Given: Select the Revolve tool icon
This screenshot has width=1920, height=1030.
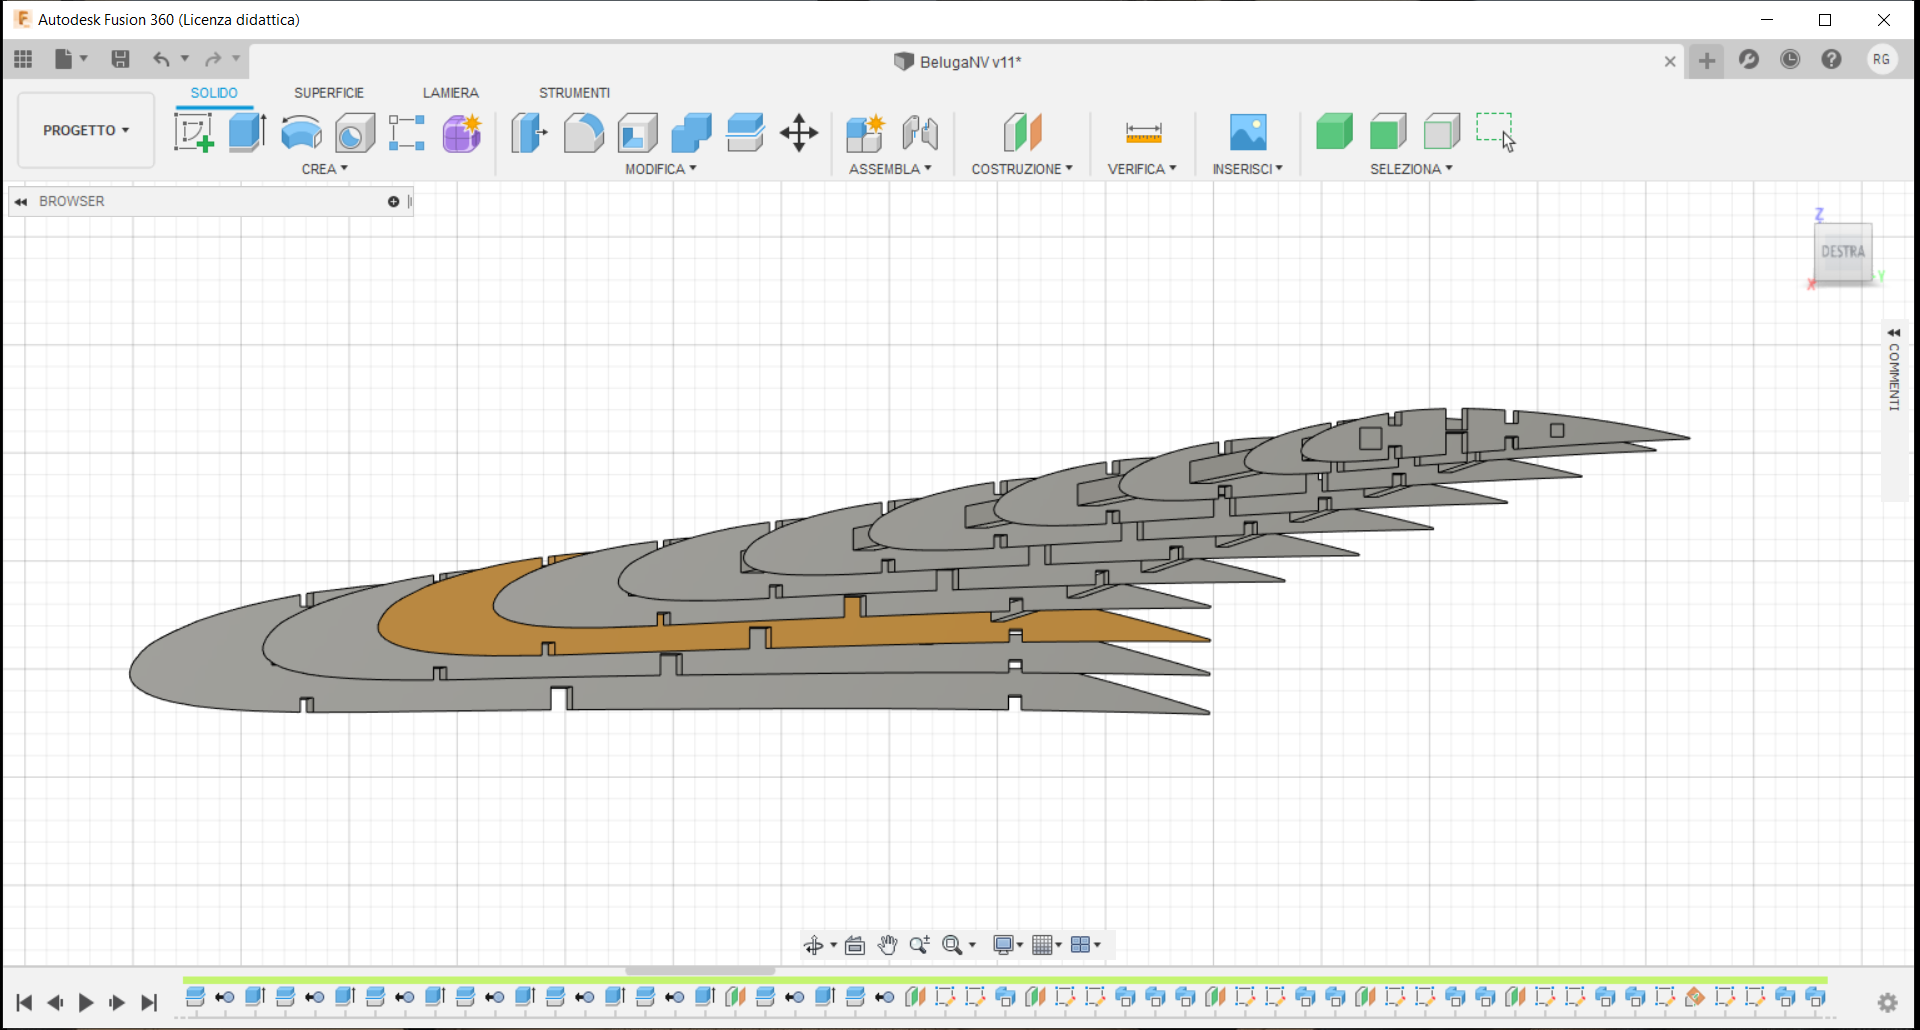Looking at the screenshot, I should tap(301, 132).
